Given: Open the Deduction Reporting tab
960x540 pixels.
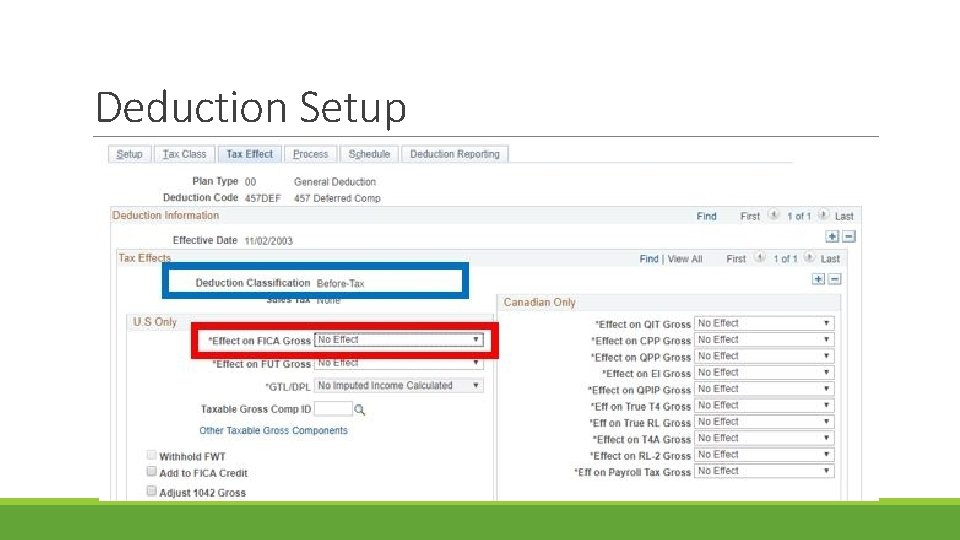Looking at the screenshot, I should point(455,154).
